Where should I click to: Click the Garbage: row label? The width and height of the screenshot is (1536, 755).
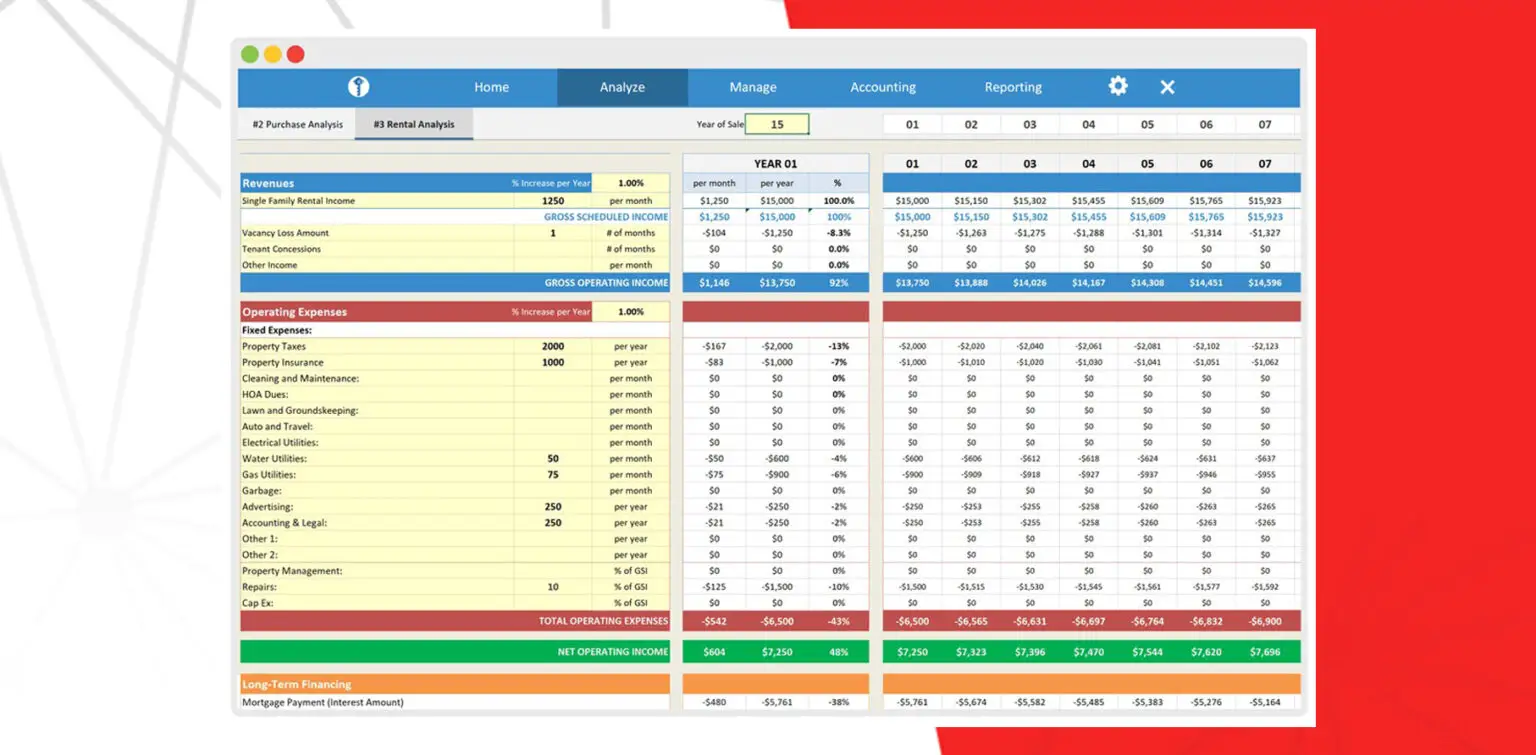coord(262,490)
